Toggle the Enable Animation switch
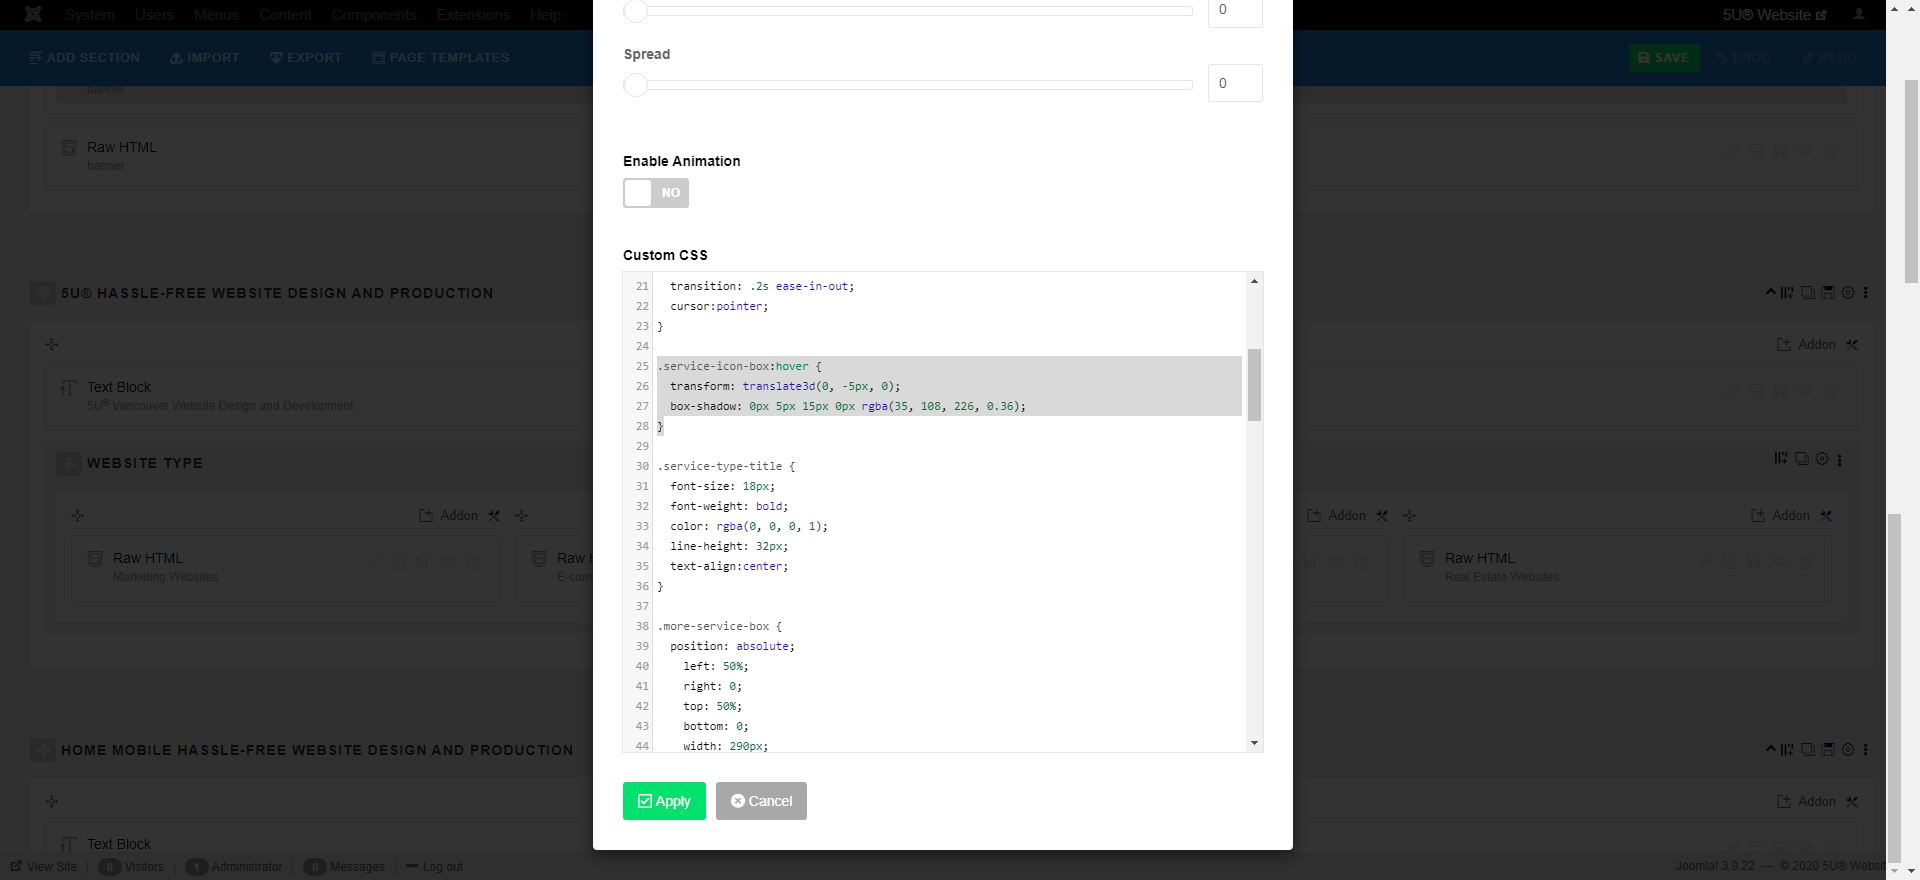 pos(656,193)
